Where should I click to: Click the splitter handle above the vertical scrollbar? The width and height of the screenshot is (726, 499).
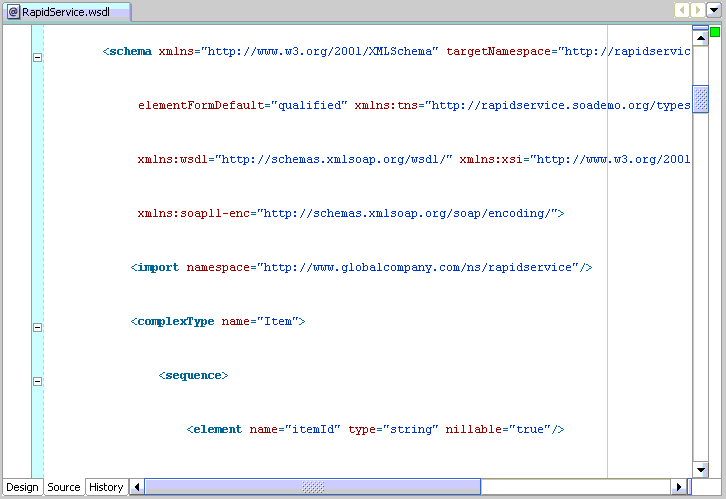[701, 28]
